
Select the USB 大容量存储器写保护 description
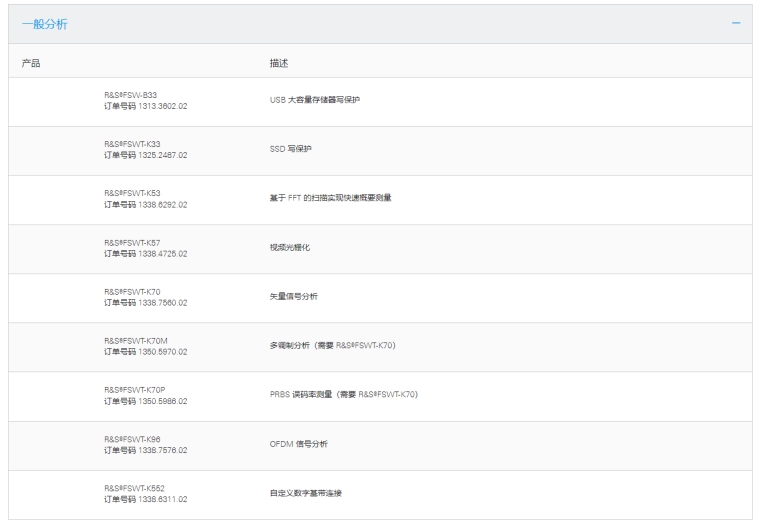(314, 100)
